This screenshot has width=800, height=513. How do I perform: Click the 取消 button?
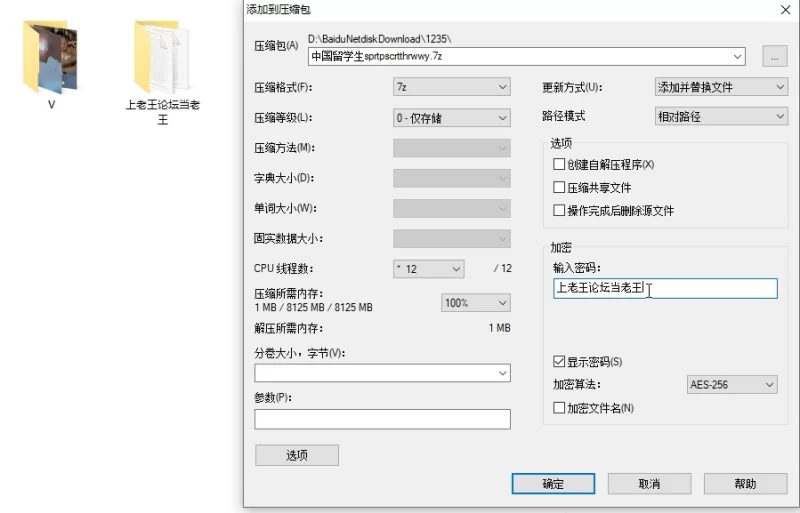[x=649, y=483]
